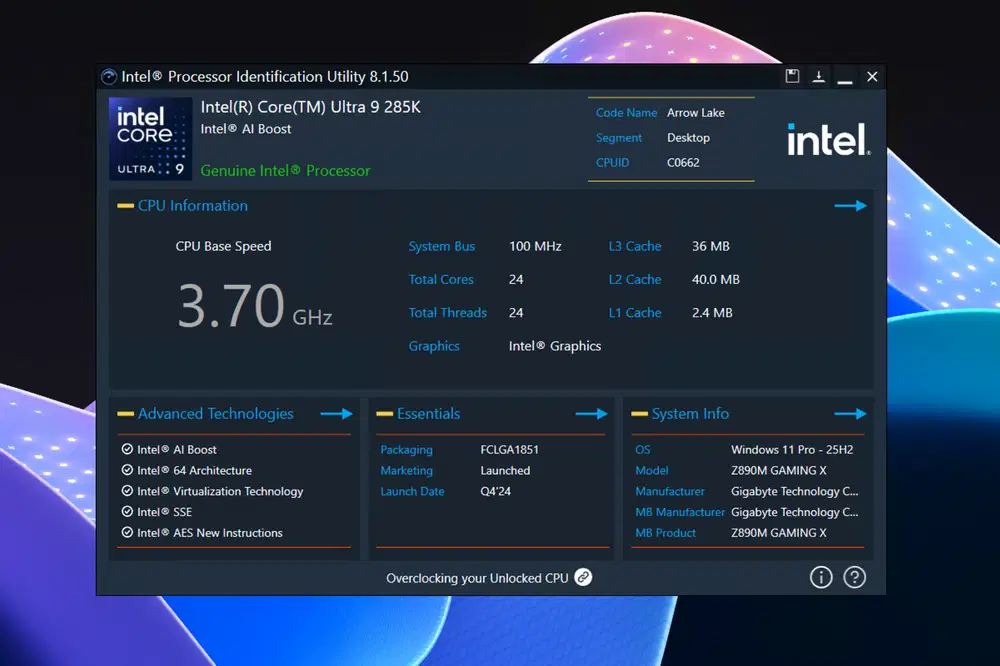Click the CPU Information section heading
The width and height of the screenshot is (1000, 666).
[x=193, y=205]
